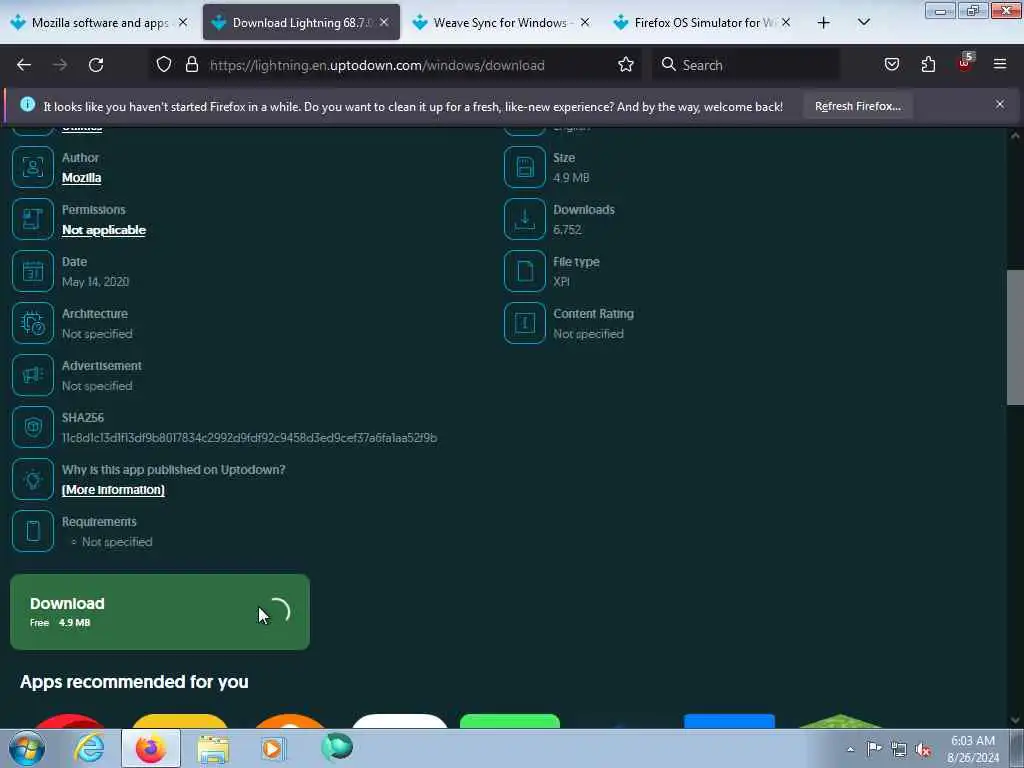1024x768 pixels.
Task: Close the Firefox OS Simulator tab
Action: [786, 23]
